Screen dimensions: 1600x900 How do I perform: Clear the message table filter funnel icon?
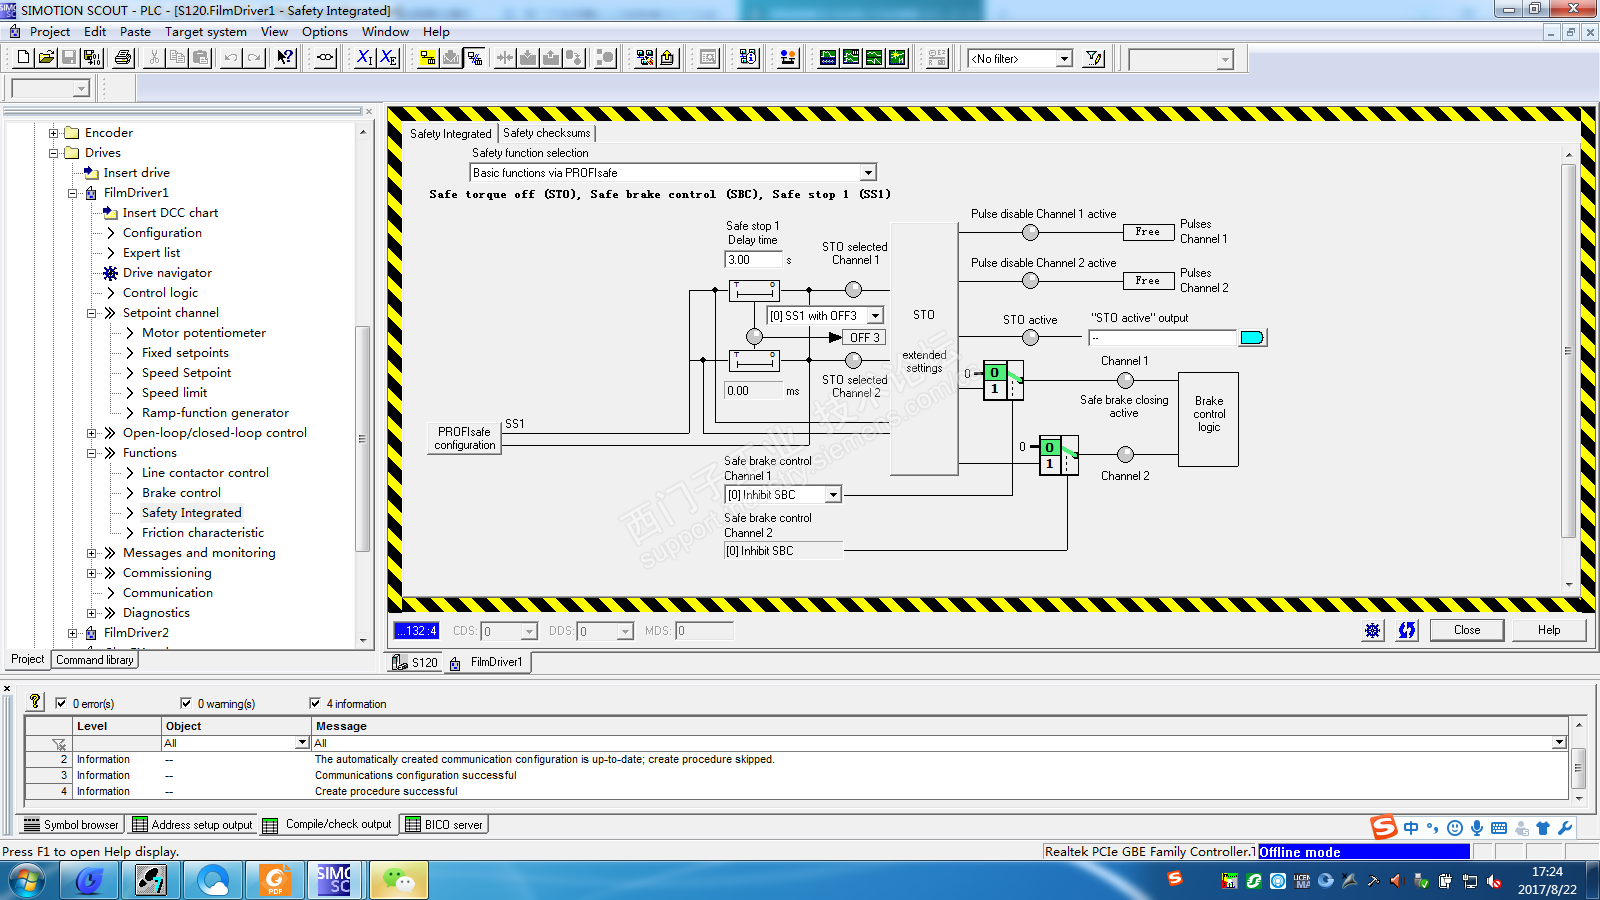point(59,743)
